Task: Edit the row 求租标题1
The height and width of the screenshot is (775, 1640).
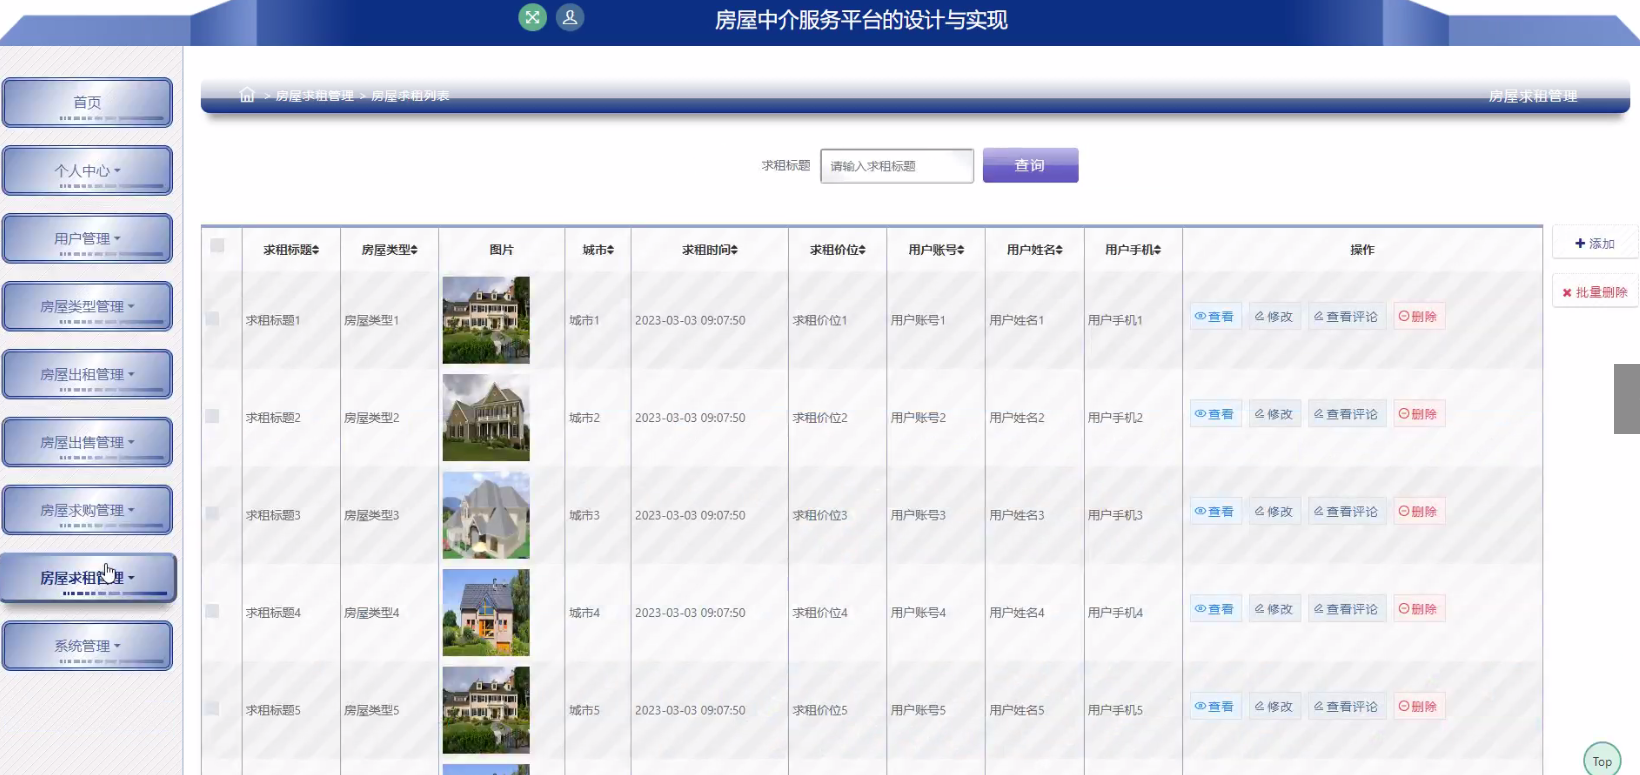Action: click(x=1274, y=316)
